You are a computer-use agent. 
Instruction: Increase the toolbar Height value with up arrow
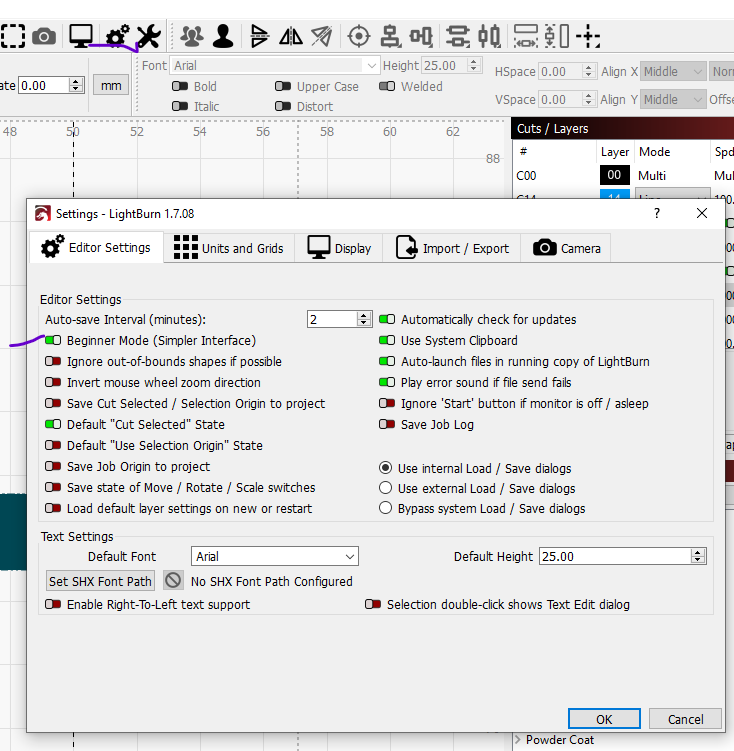(x=474, y=62)
